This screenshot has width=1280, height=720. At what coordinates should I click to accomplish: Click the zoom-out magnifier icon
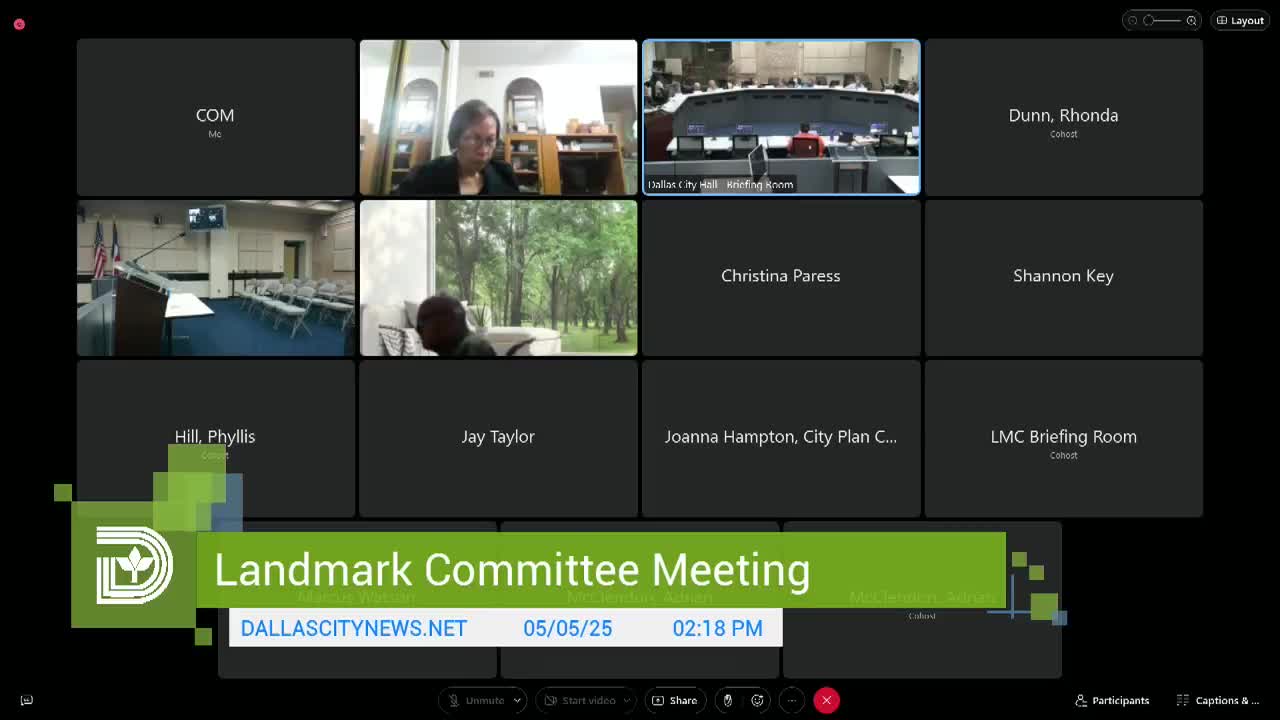coord(1131,20)
